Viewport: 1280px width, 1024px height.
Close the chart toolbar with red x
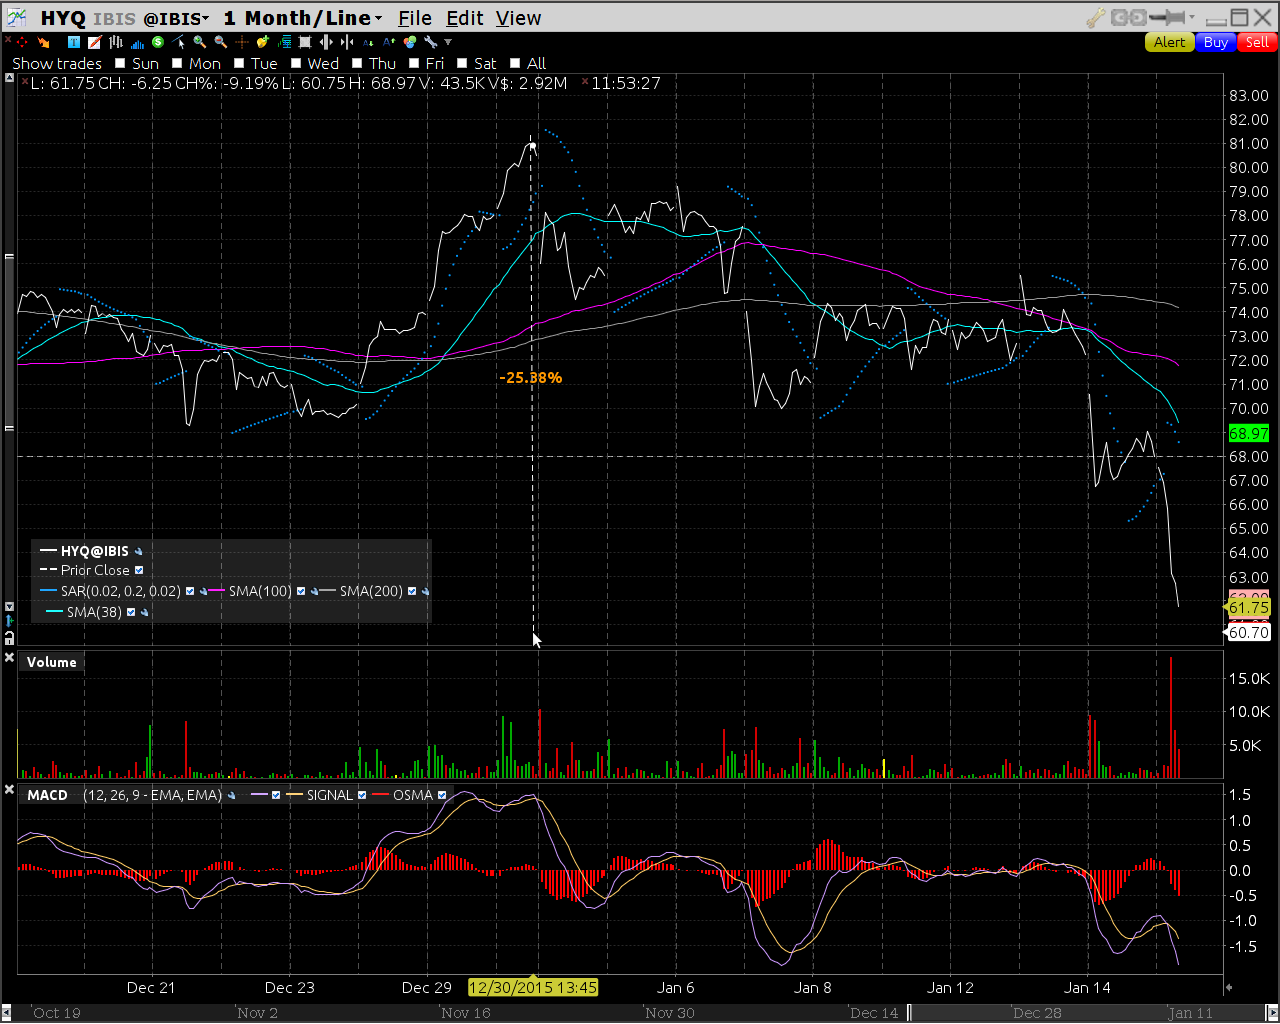[8, 39]
